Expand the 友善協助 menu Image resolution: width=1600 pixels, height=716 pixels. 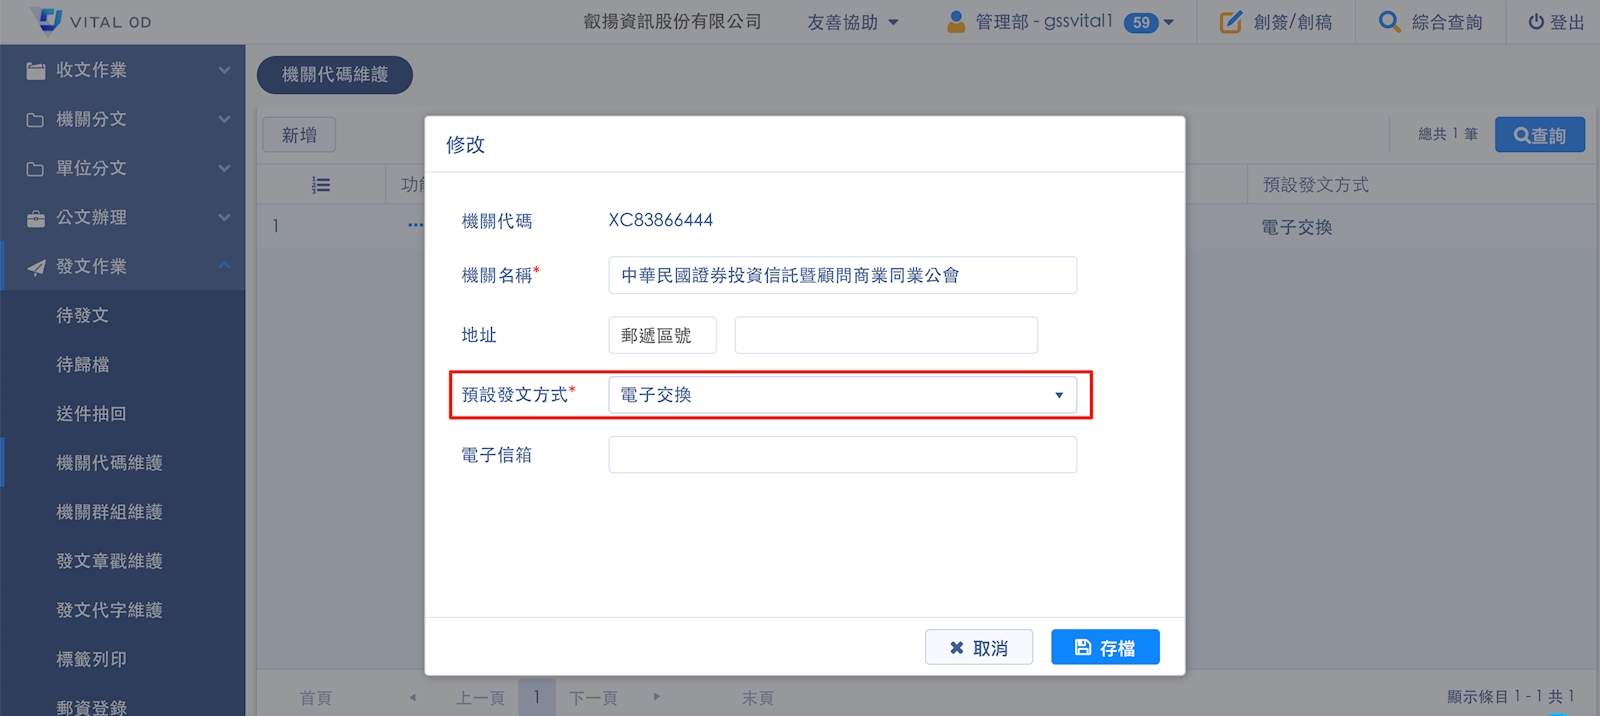point(852,22)
